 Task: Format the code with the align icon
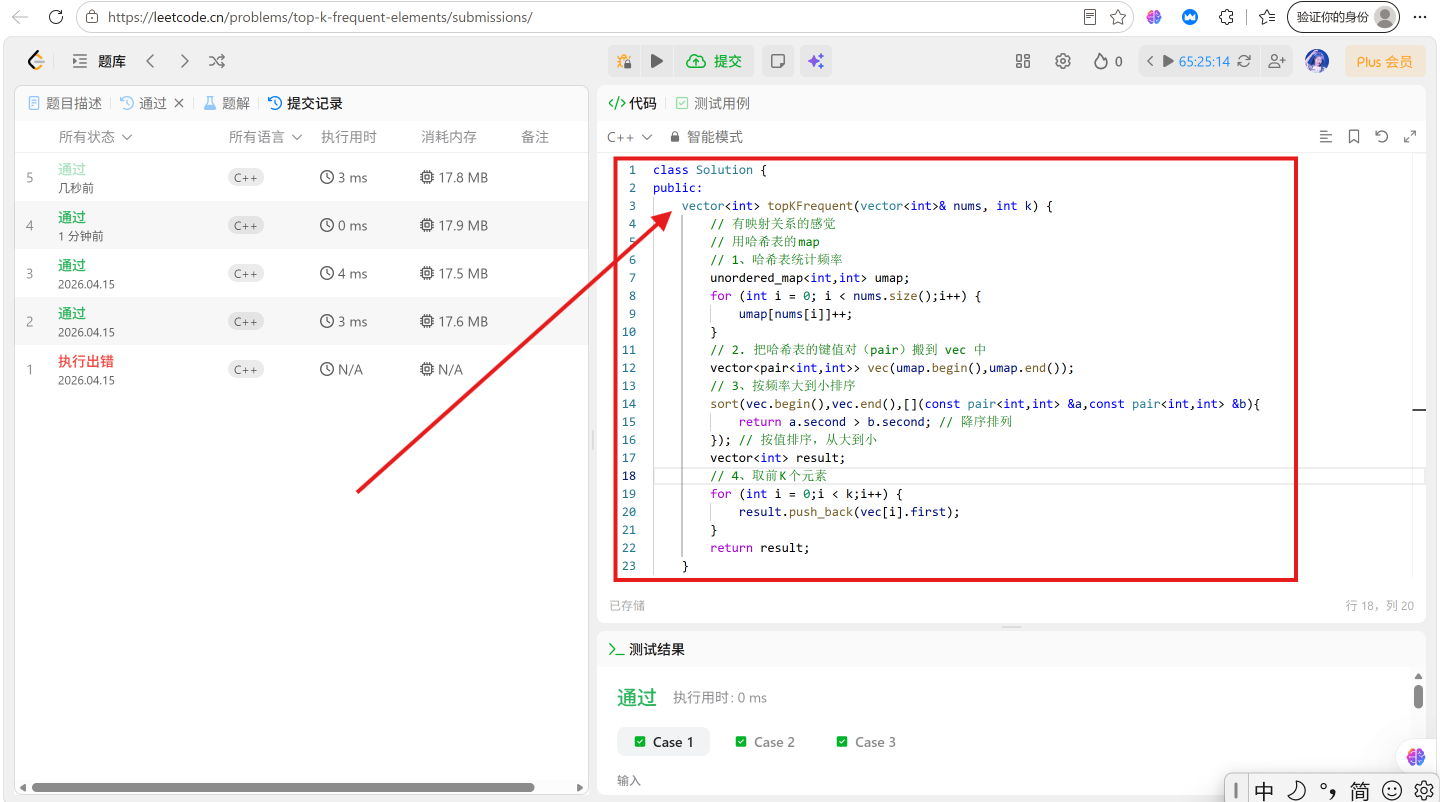1326,137
